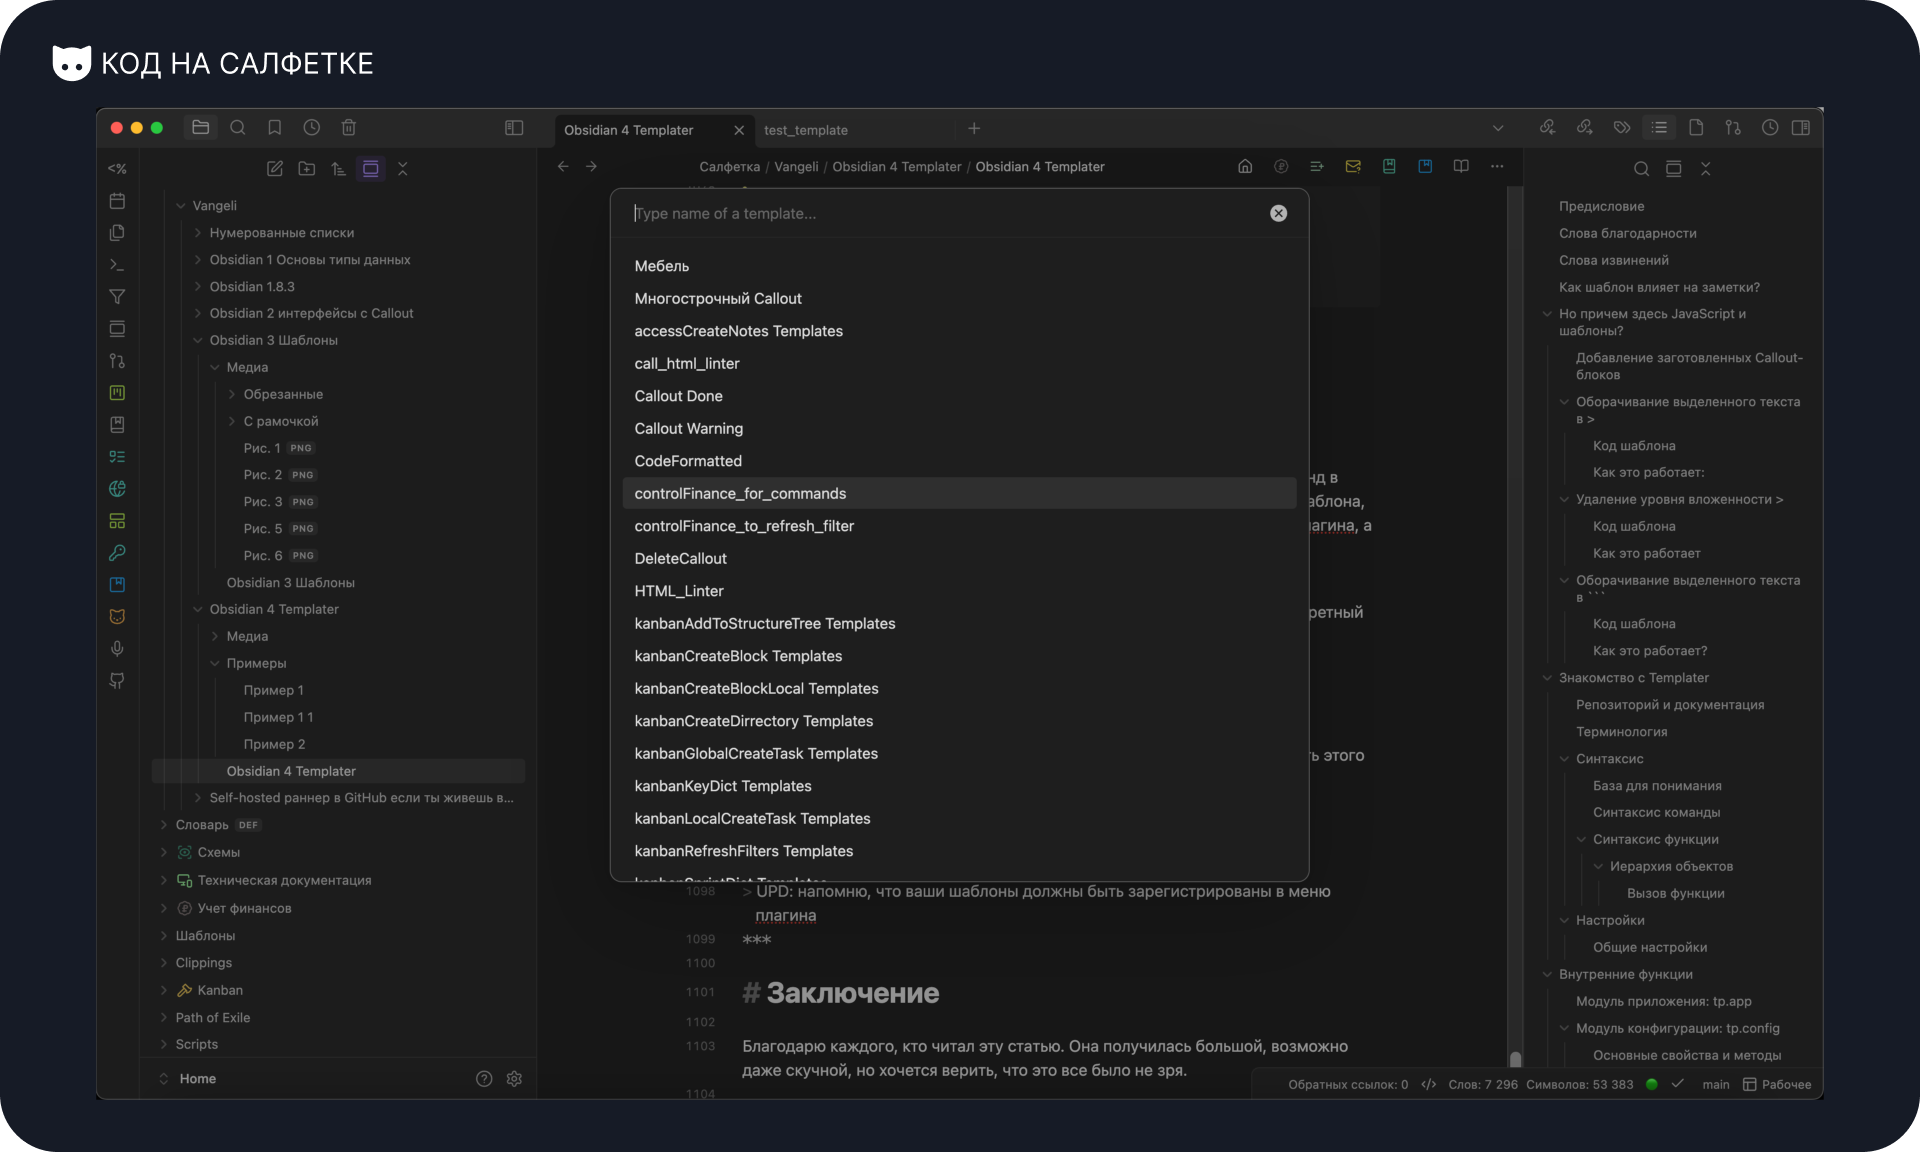This screenshot has width=1920, height=1152.
Task: Expand Path of Exile folder
Action: point(164,1018)
